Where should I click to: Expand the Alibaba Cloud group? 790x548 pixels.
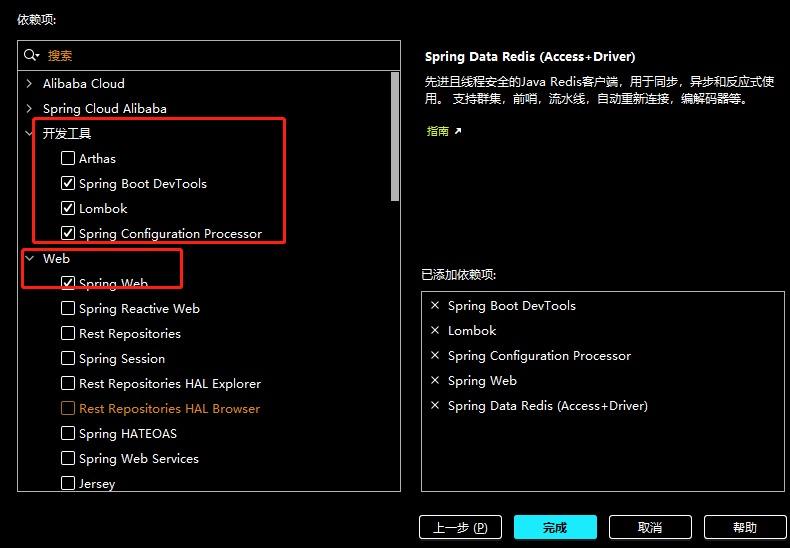coord(29,83)
